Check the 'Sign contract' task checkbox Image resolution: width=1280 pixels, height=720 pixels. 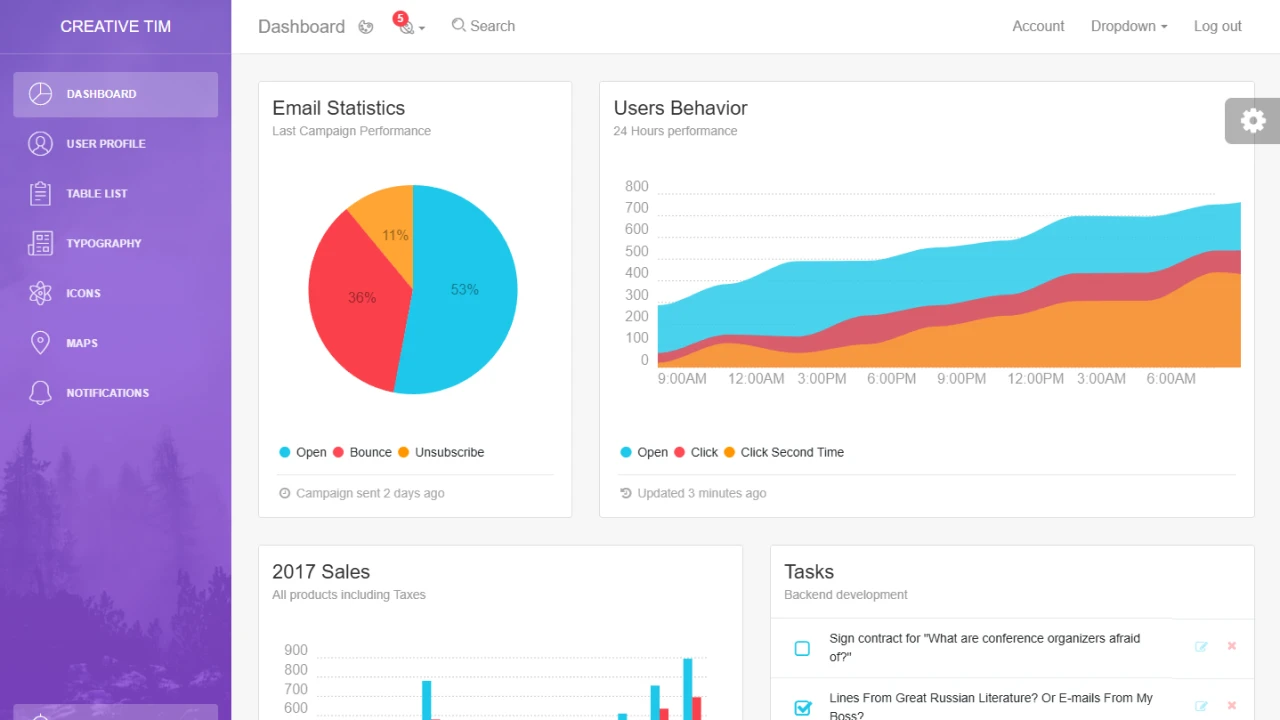click(x=802, y=648)
